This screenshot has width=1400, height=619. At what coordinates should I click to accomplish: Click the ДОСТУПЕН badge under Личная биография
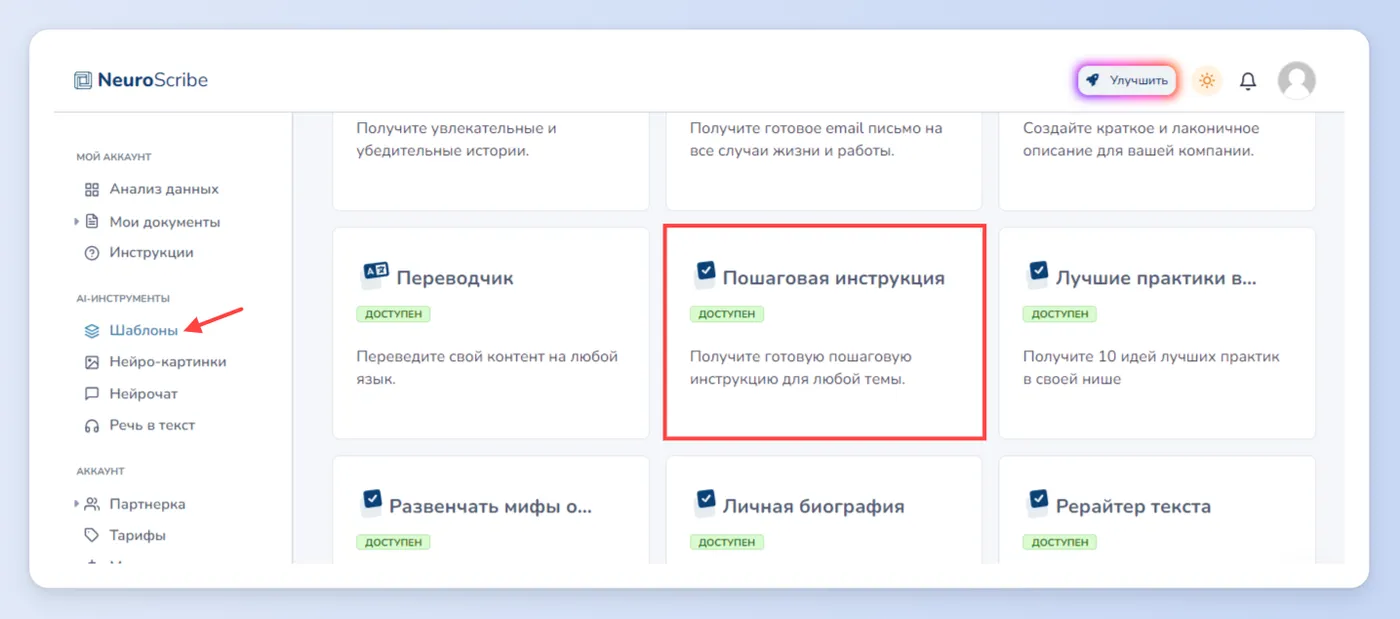[x=727, y=542]
